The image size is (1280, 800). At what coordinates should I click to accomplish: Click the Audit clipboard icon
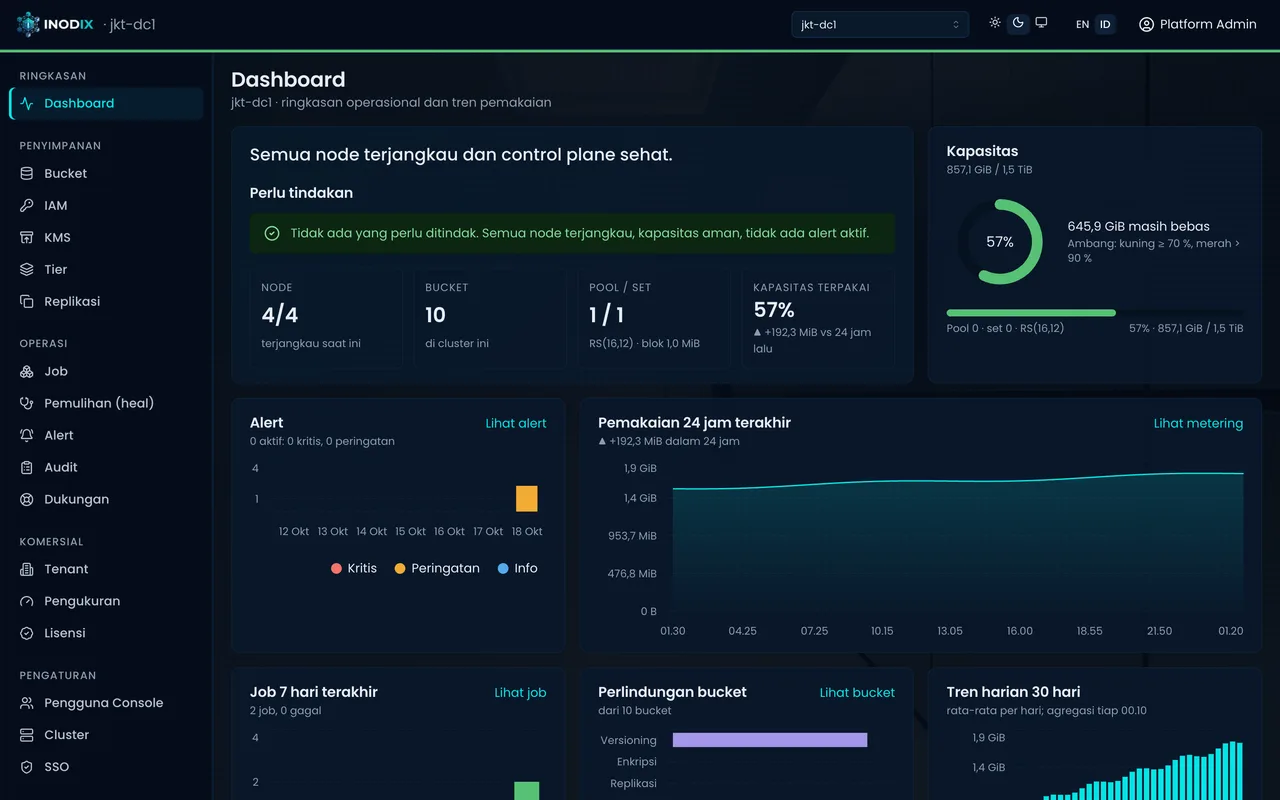click(x=27, y=467)
